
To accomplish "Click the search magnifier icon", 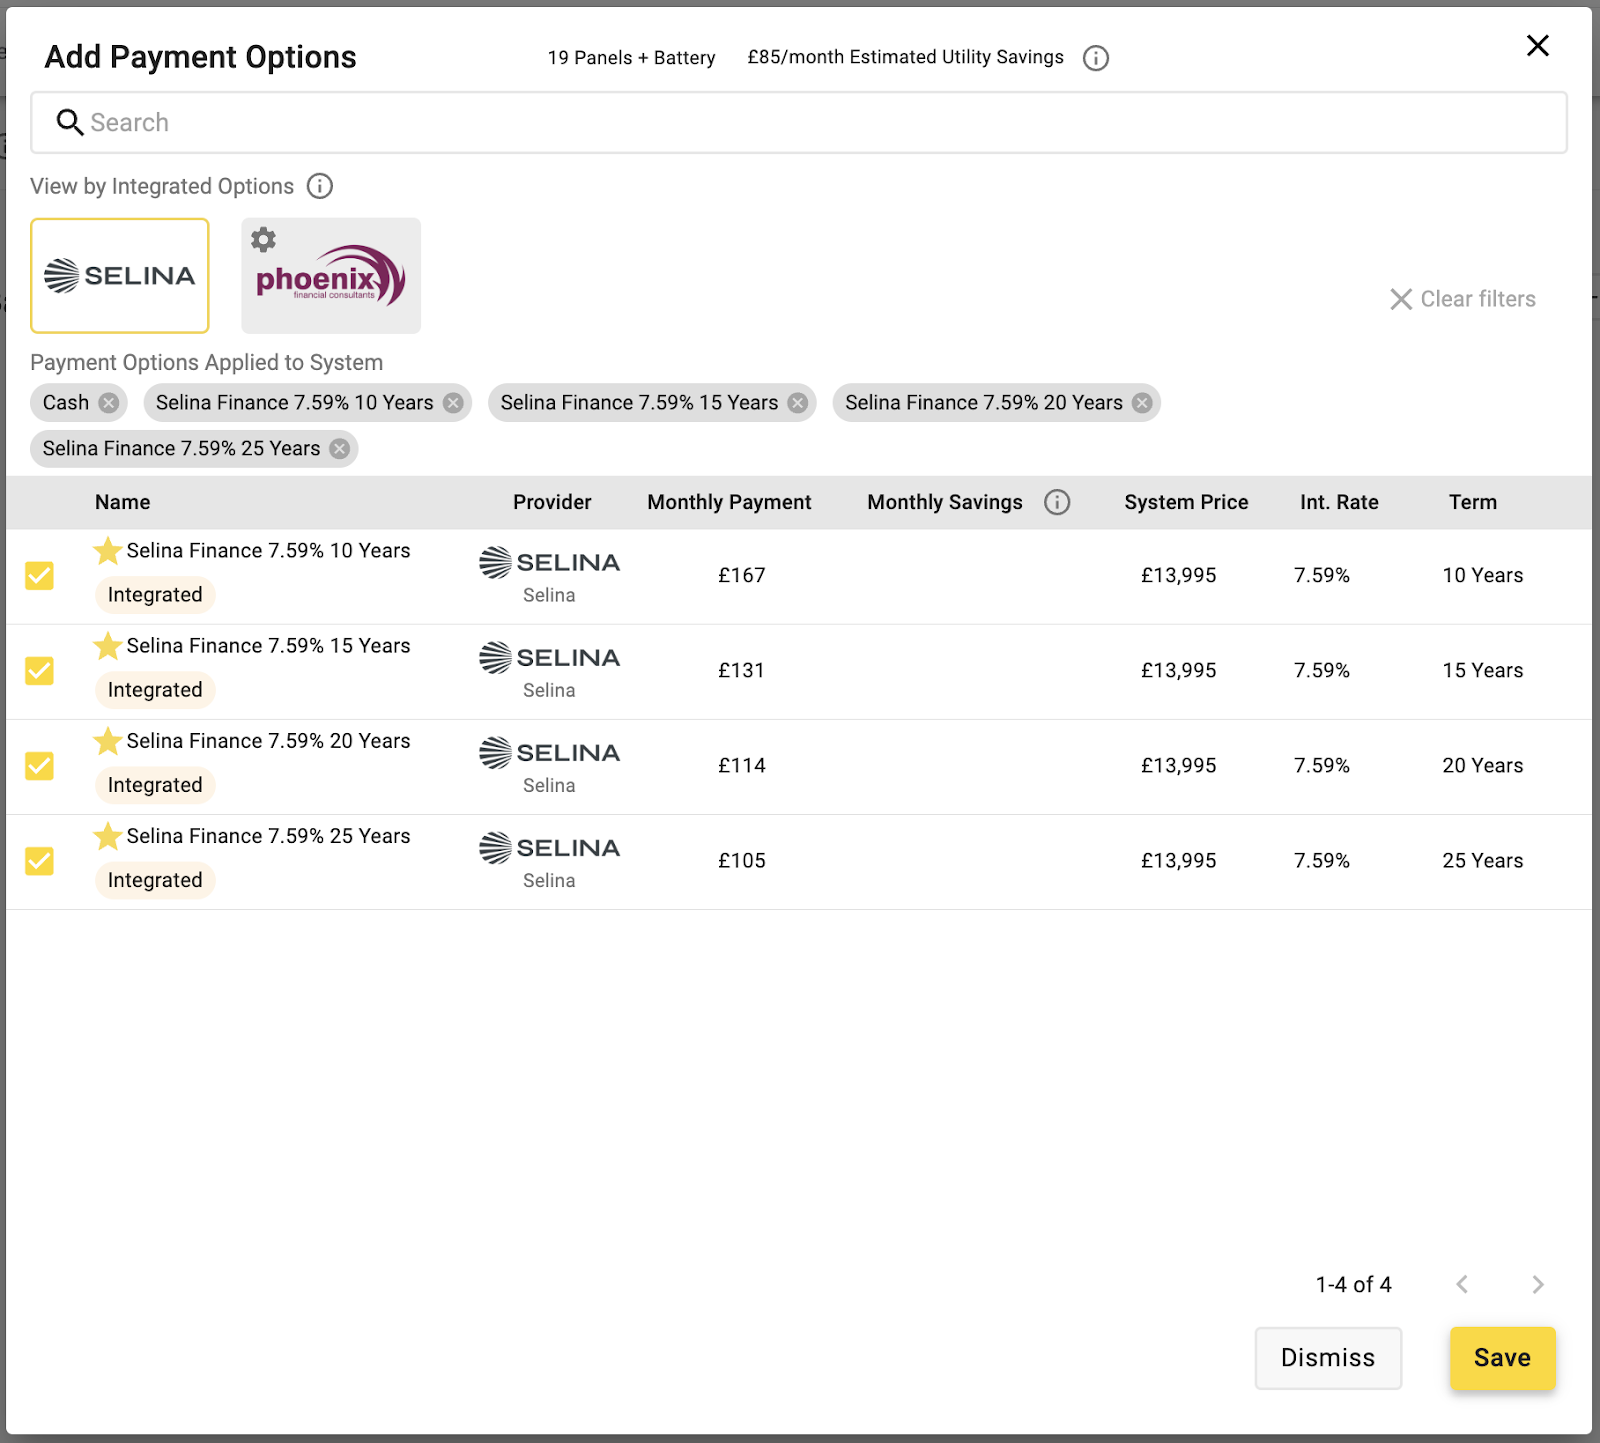I will click(69, 122).
